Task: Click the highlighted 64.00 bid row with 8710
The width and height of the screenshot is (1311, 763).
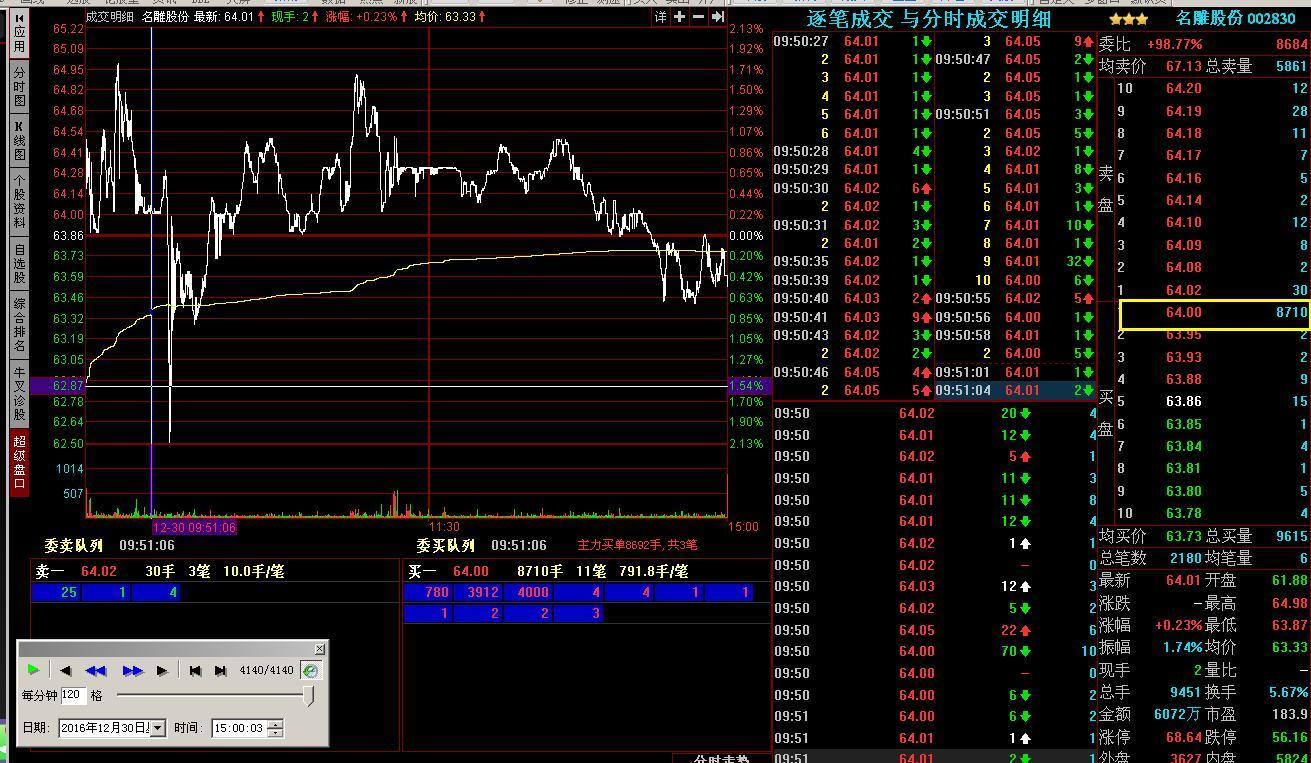Action: [x=1214, y=313]
